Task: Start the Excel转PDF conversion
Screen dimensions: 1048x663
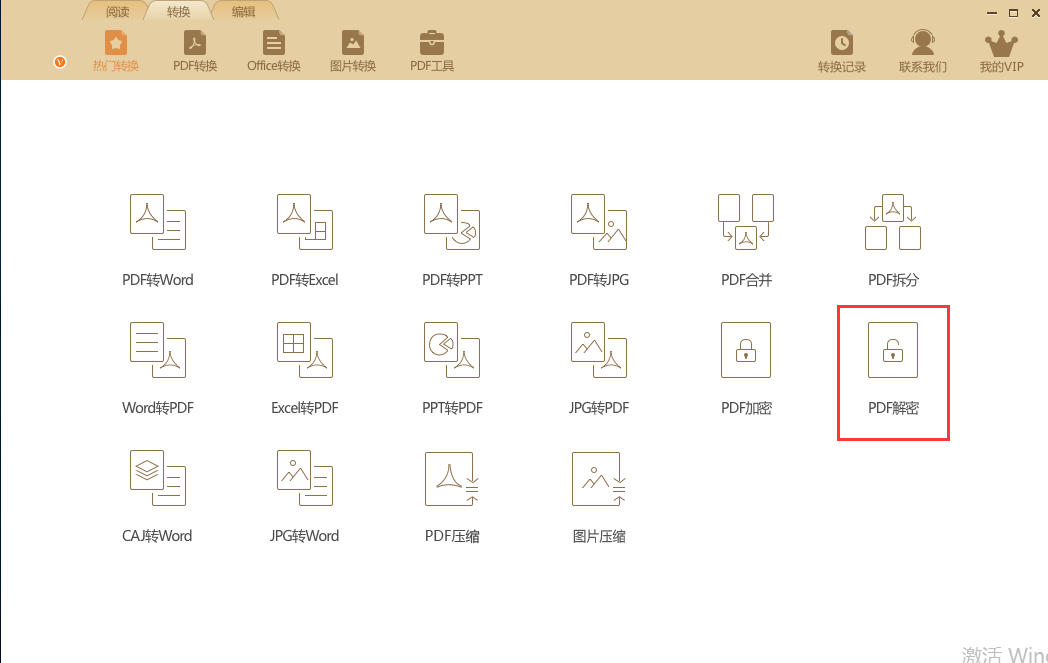Action: [305, 350]
